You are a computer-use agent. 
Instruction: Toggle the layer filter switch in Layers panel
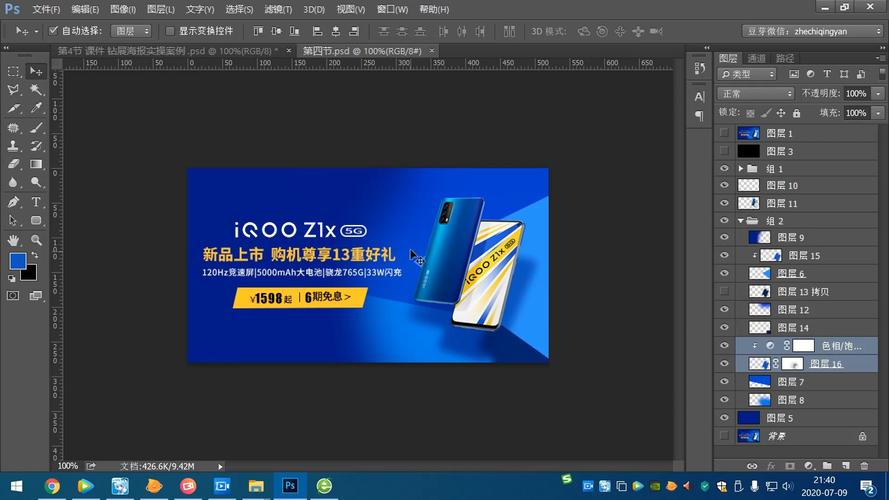pos(882,74)
